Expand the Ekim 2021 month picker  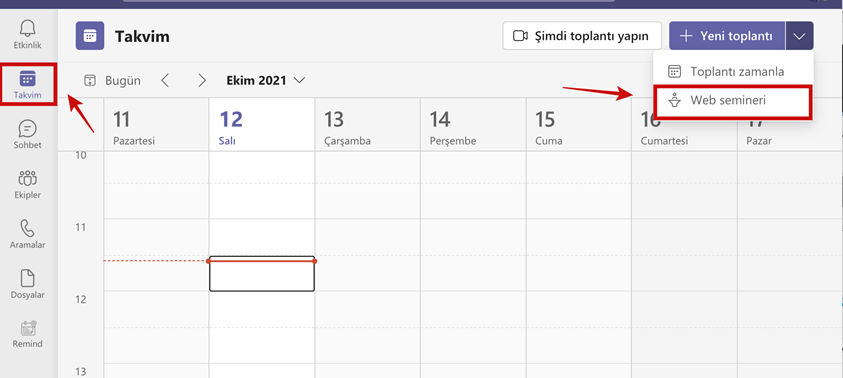266,81
